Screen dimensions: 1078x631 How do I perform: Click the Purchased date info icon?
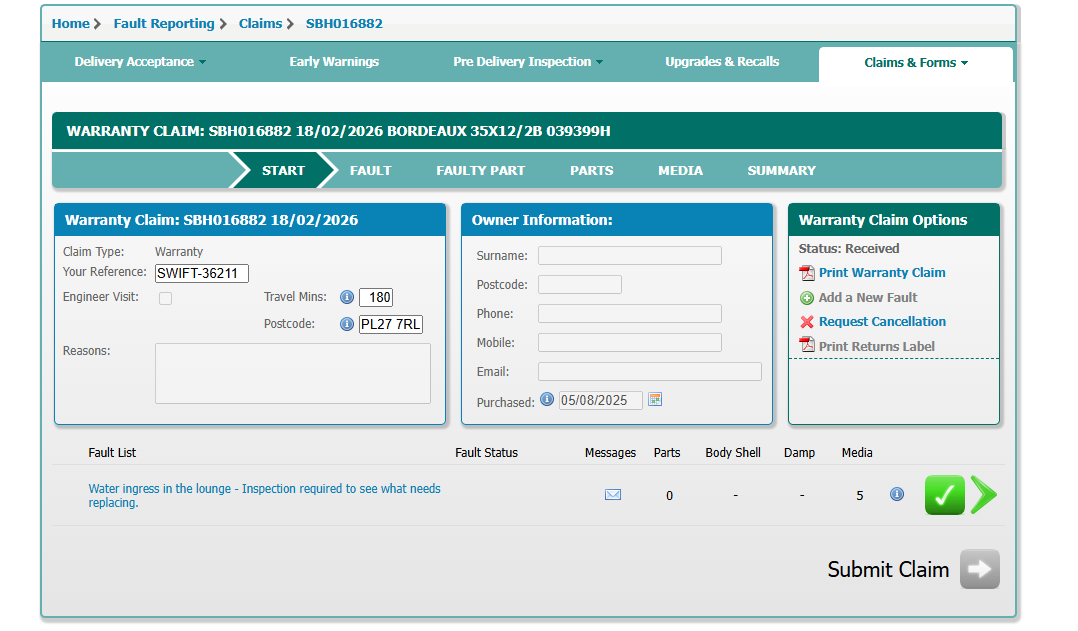tap(547, 399)
